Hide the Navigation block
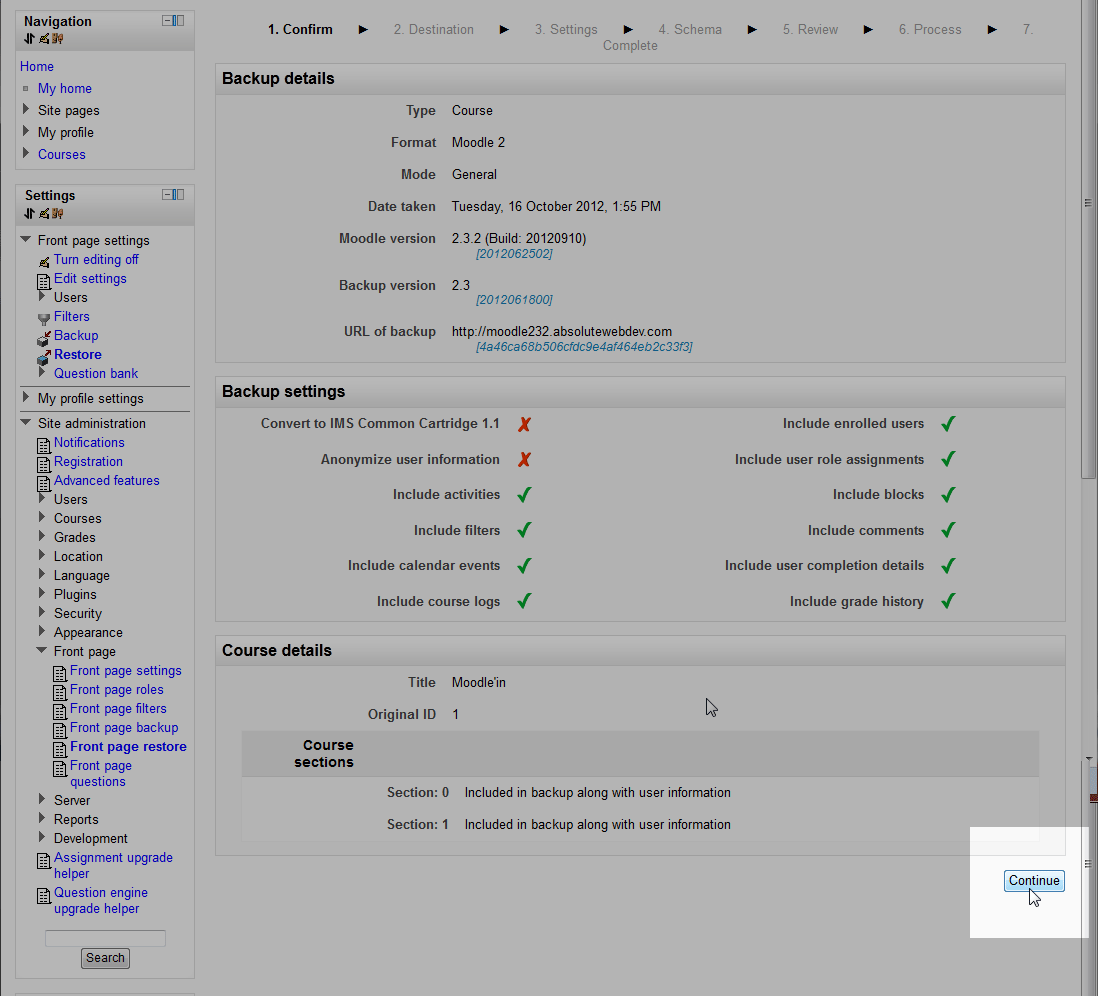This screenshot has height=996, width=1098. (167, 21)
